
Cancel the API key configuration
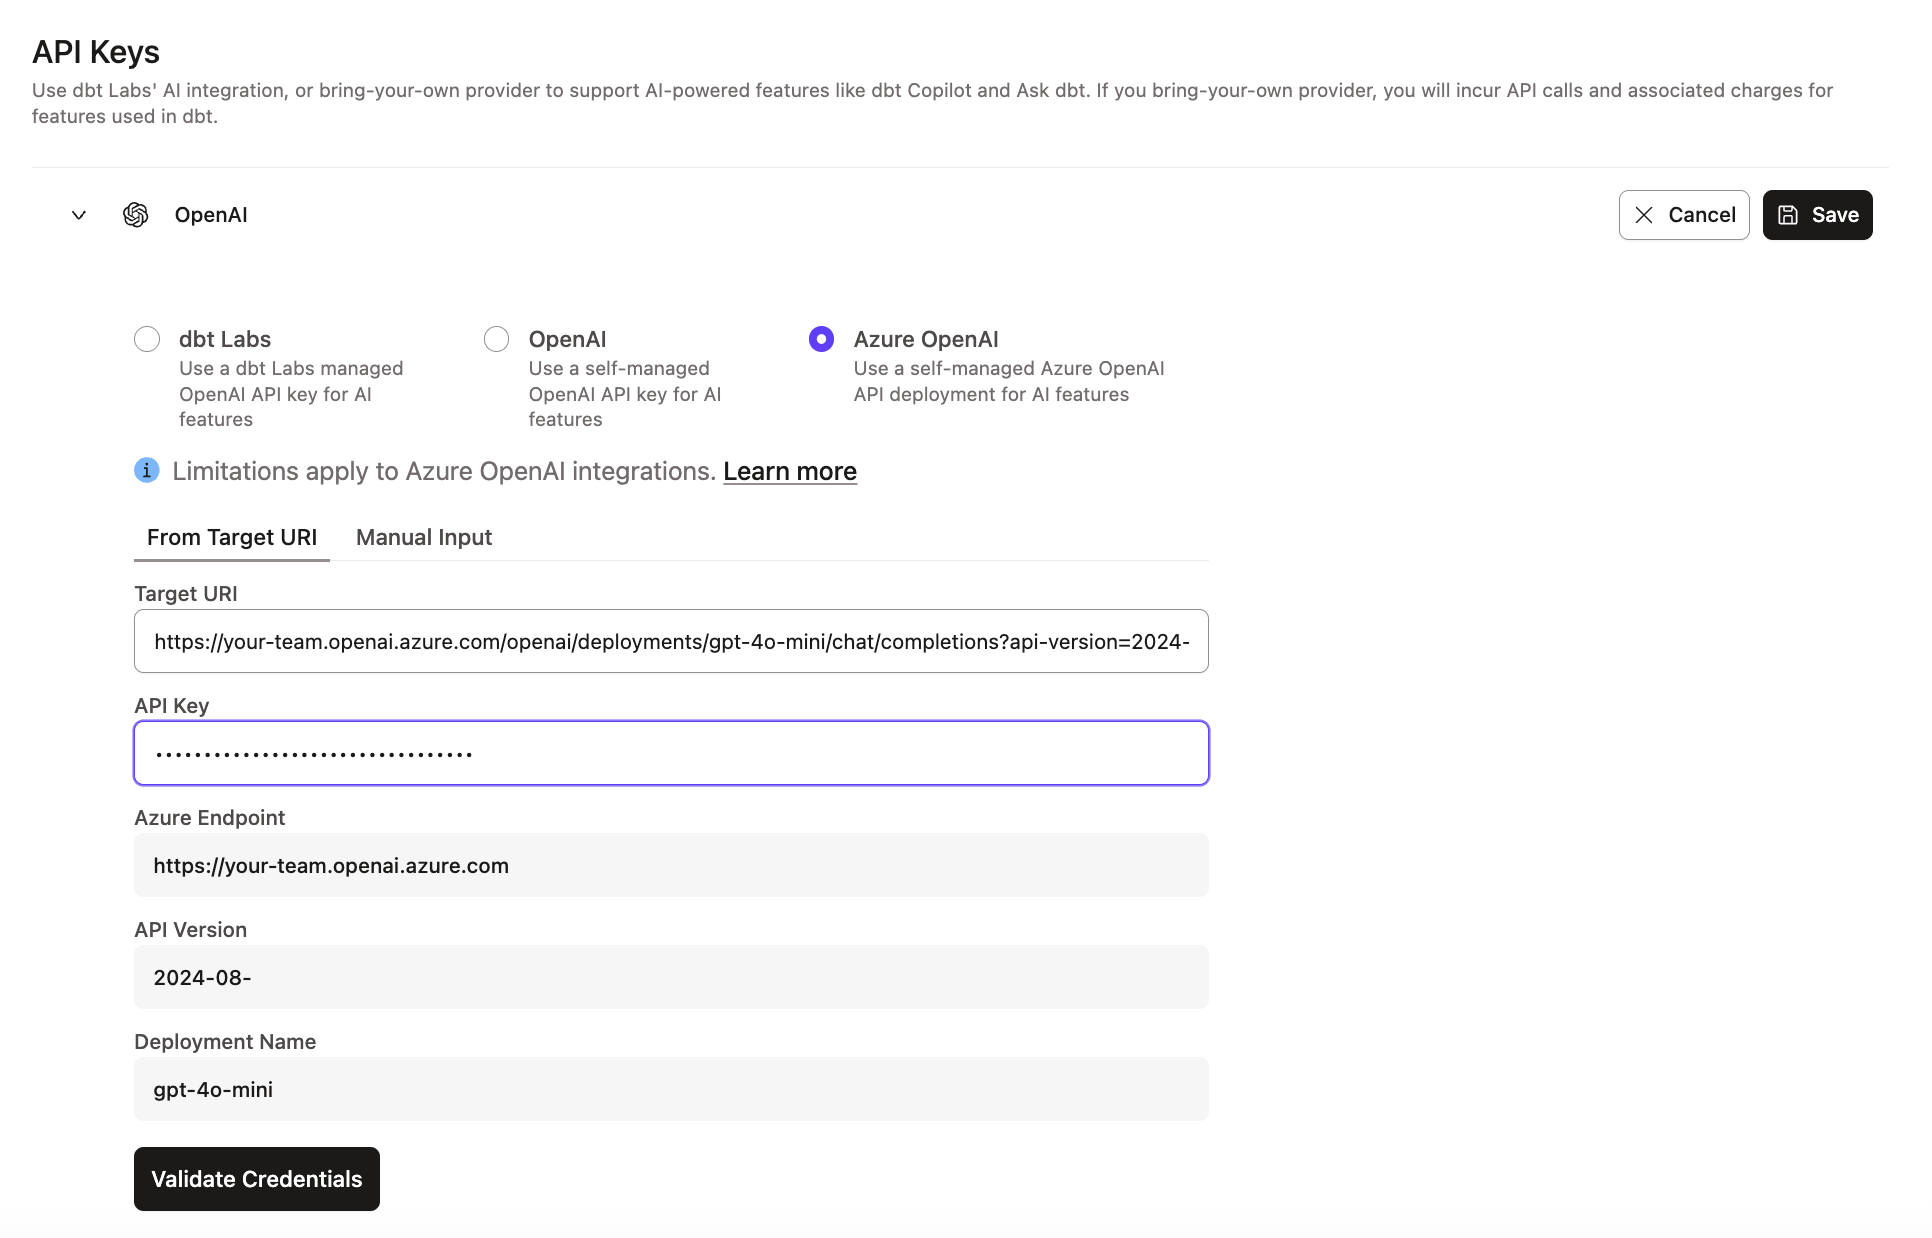(1684, 214)
